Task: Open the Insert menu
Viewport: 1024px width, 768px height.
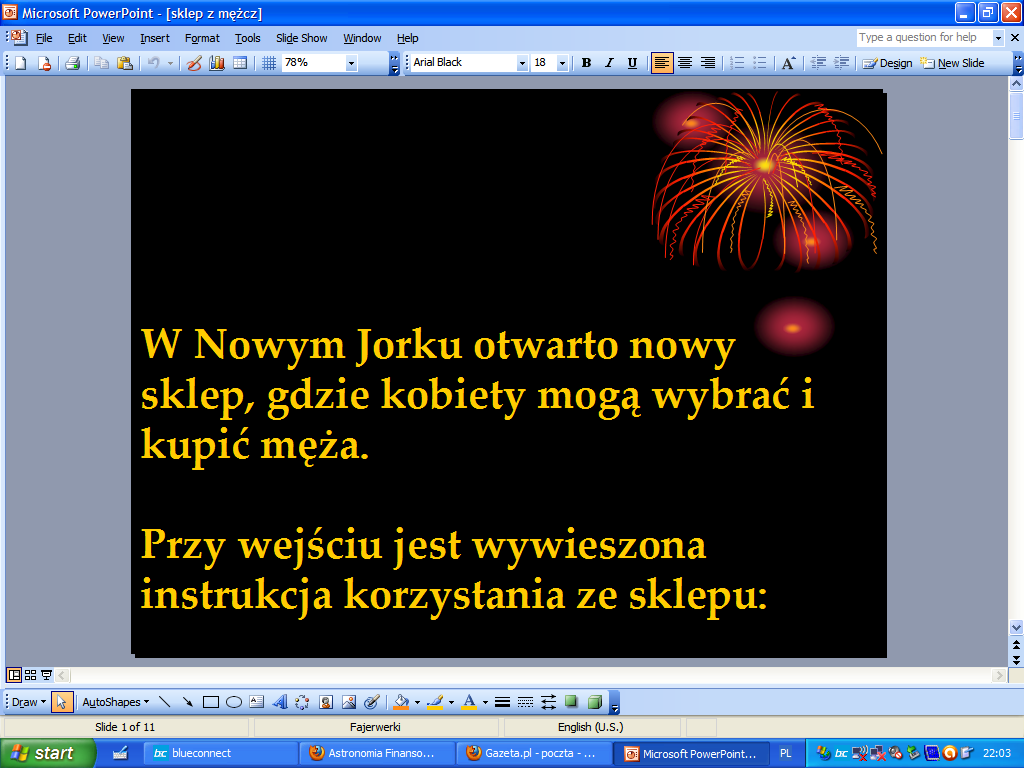Action: (155, 38)
